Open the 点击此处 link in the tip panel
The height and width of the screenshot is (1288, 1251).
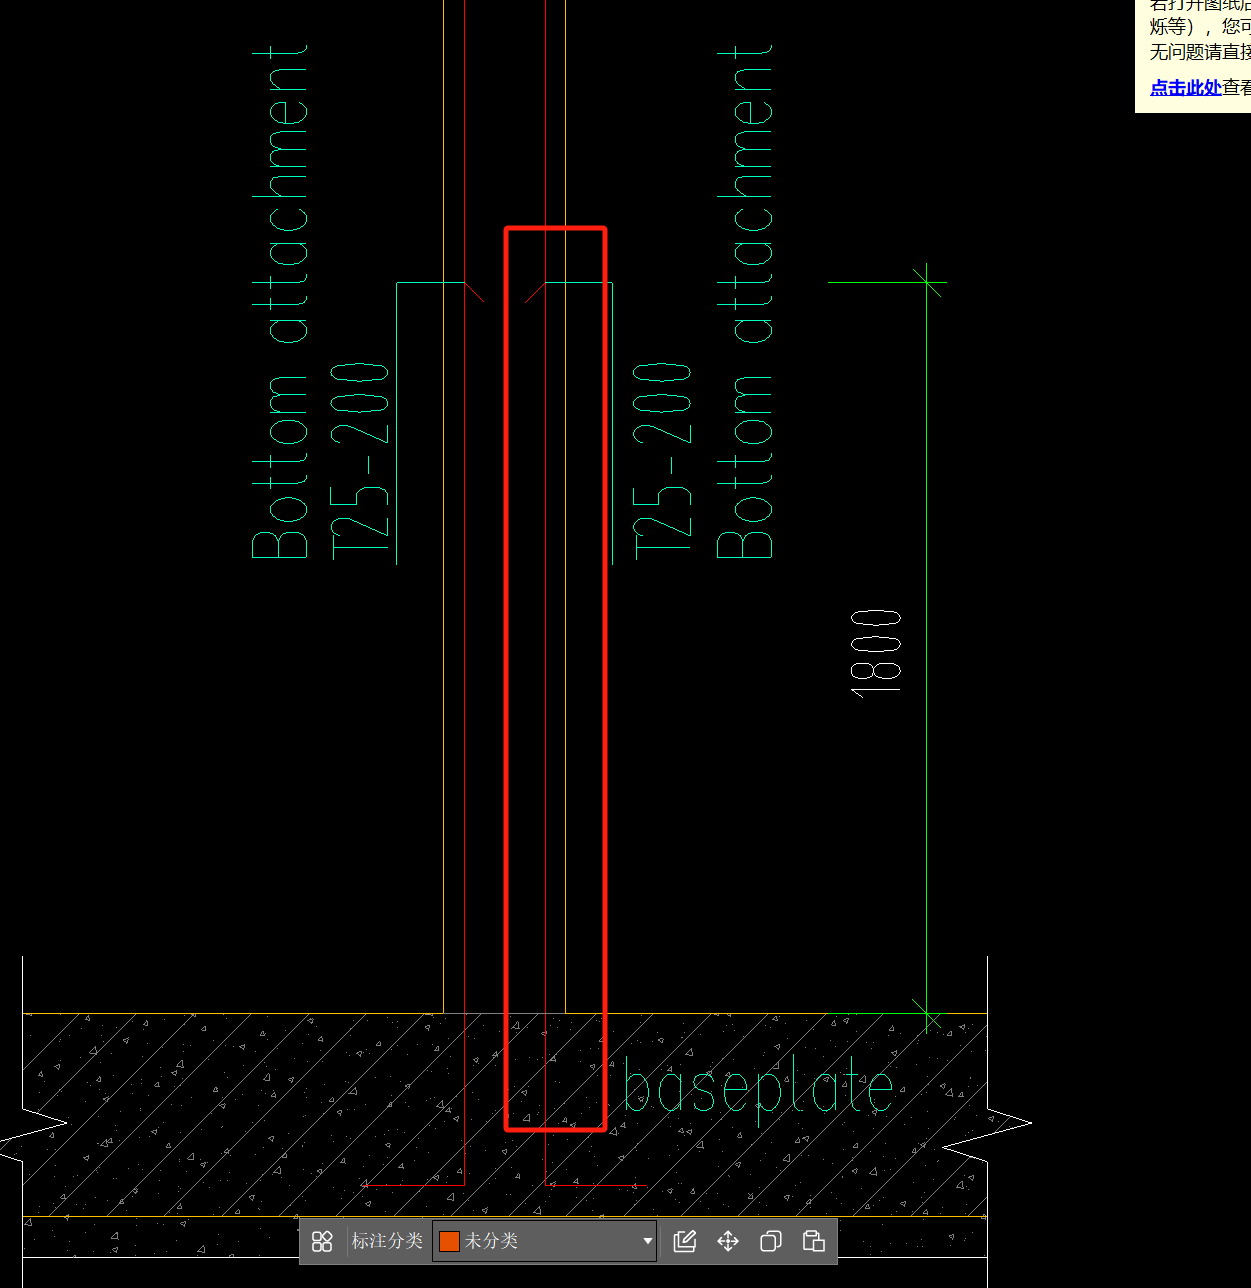click(1185, 87)
